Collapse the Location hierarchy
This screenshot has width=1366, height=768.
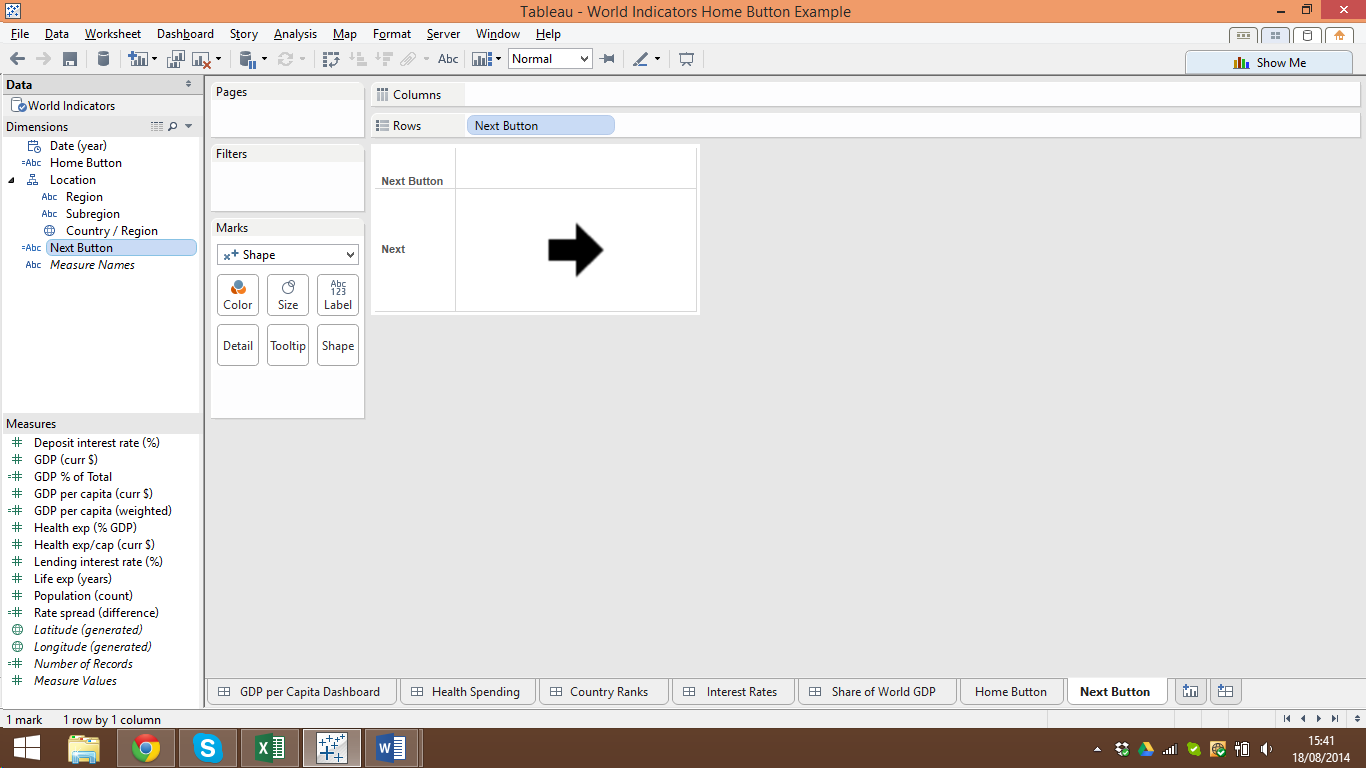pos(11,180)
